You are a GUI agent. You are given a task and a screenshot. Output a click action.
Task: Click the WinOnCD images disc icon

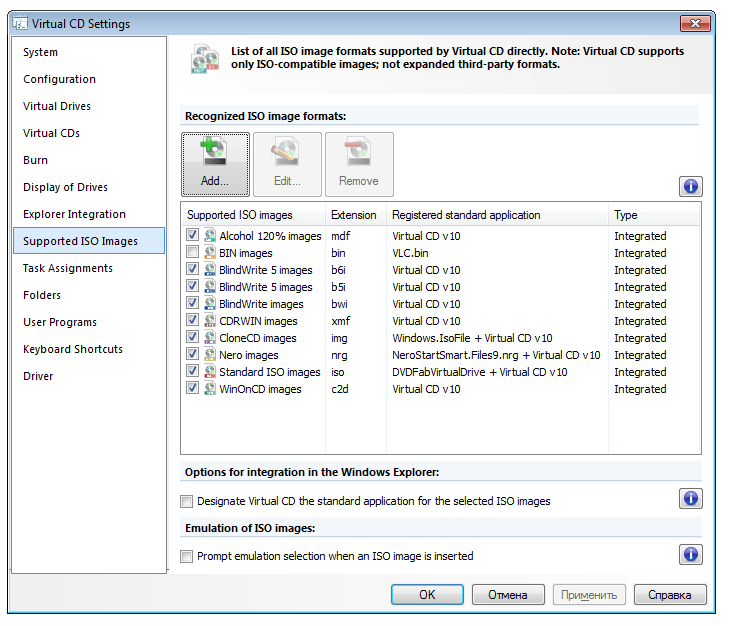210,389
